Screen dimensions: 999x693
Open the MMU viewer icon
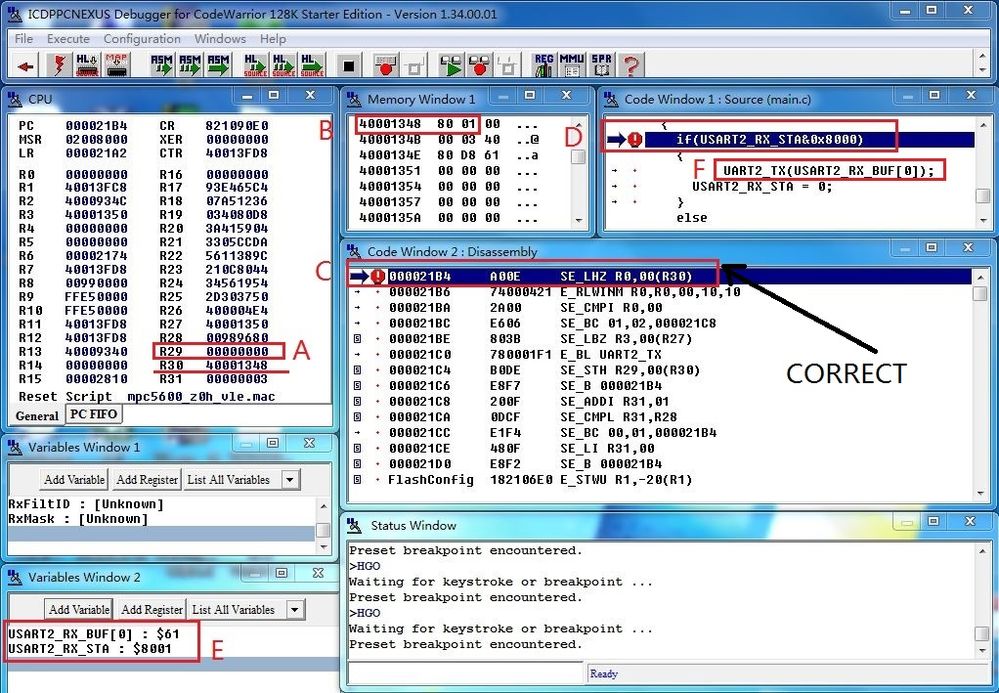(x=571, y=66)
